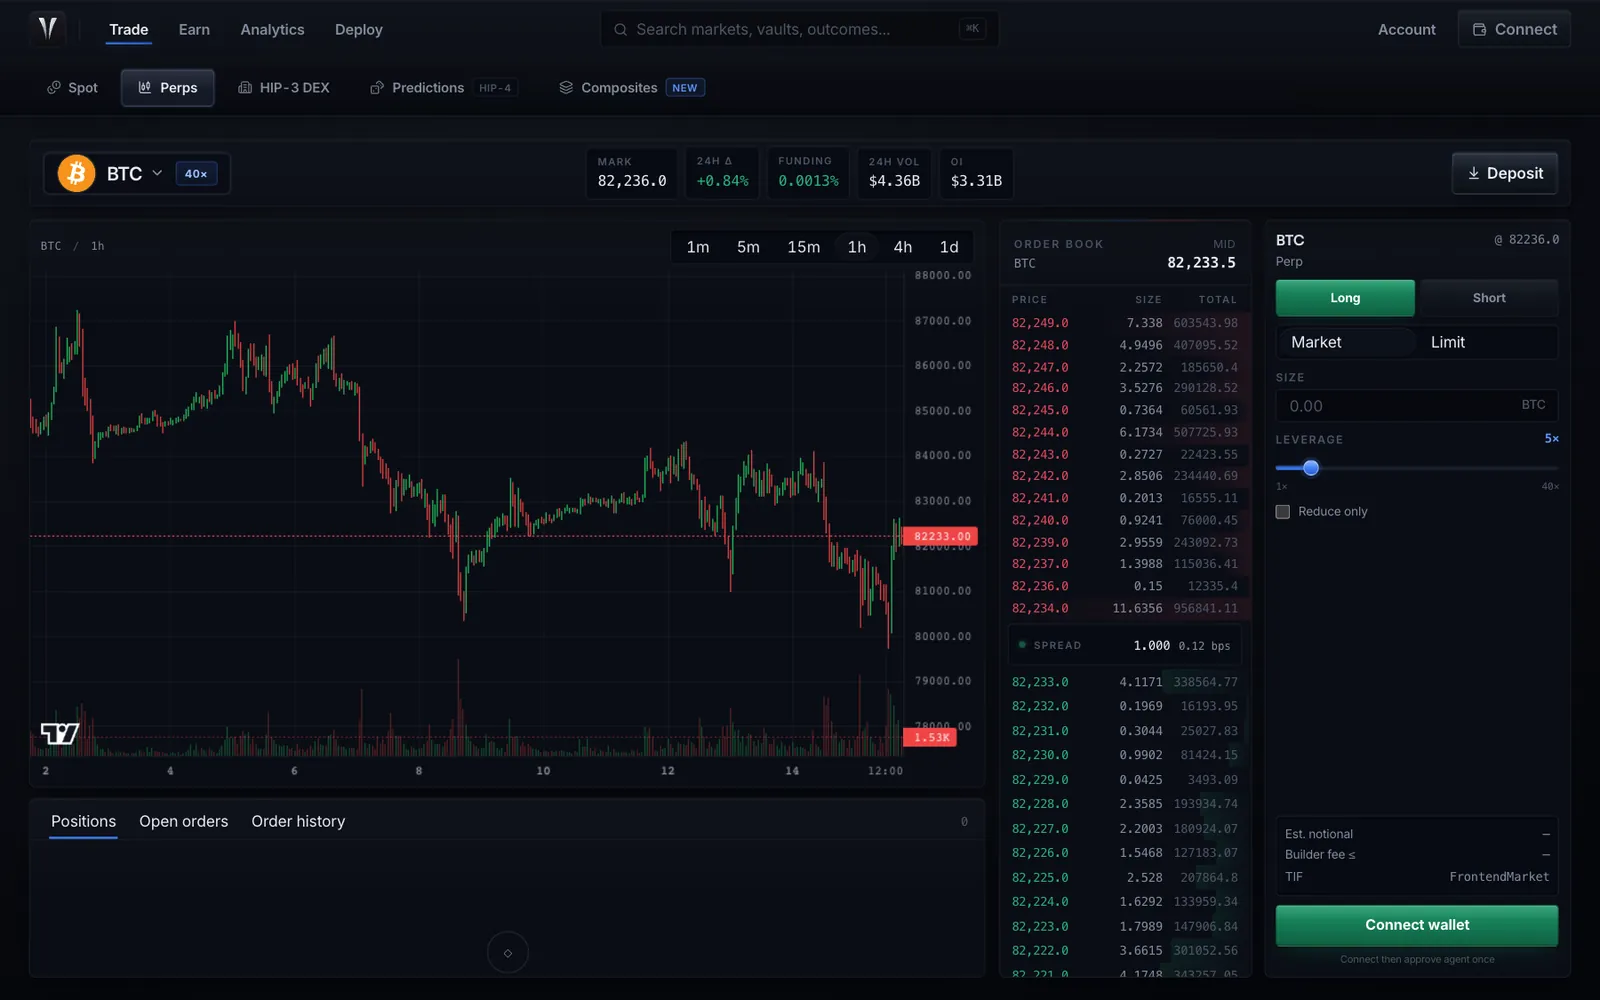
Task: Click the Connect wallet button
Action: point(1416,925)
